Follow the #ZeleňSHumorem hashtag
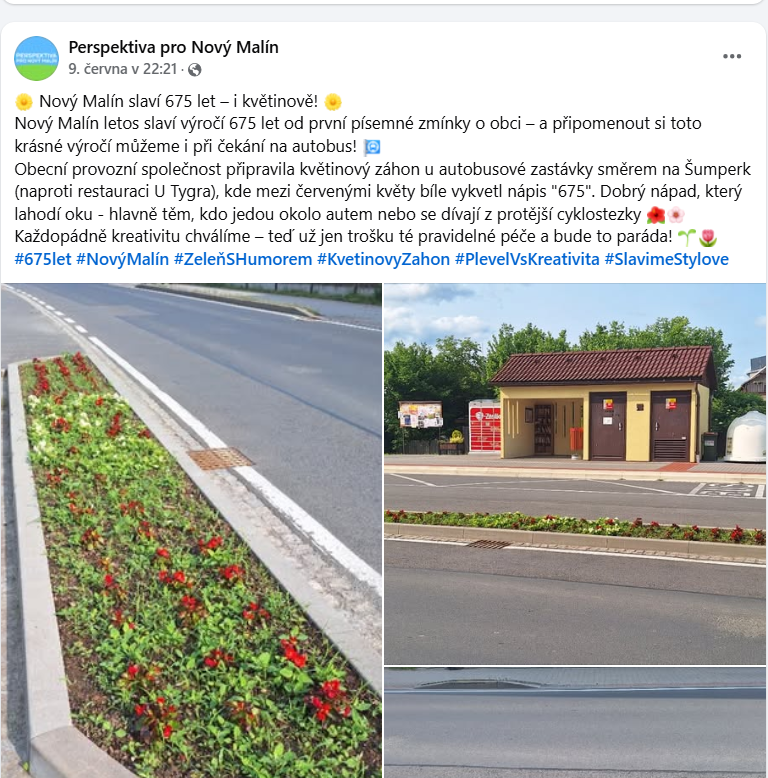 point(243,259)
